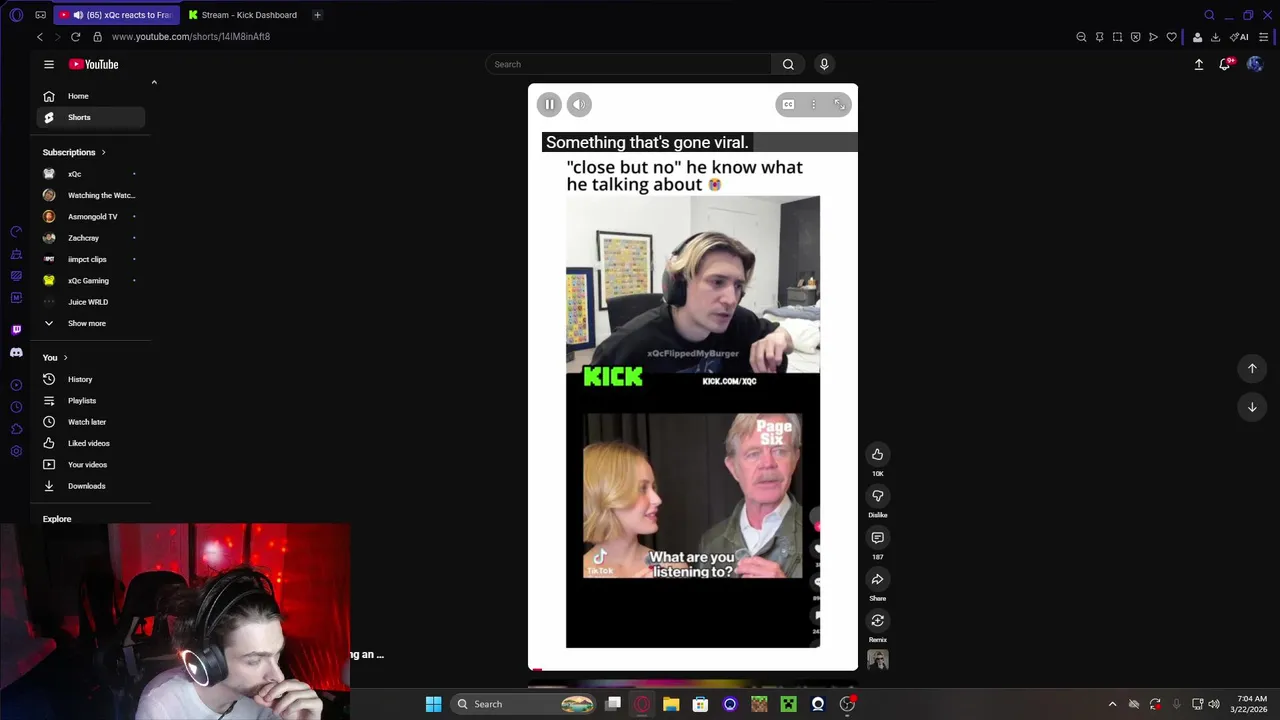Show hidden system tray icons chevron
The width and height of the screenshot is (1280, 720).
pyautogui.click(x=1112, y=704)
